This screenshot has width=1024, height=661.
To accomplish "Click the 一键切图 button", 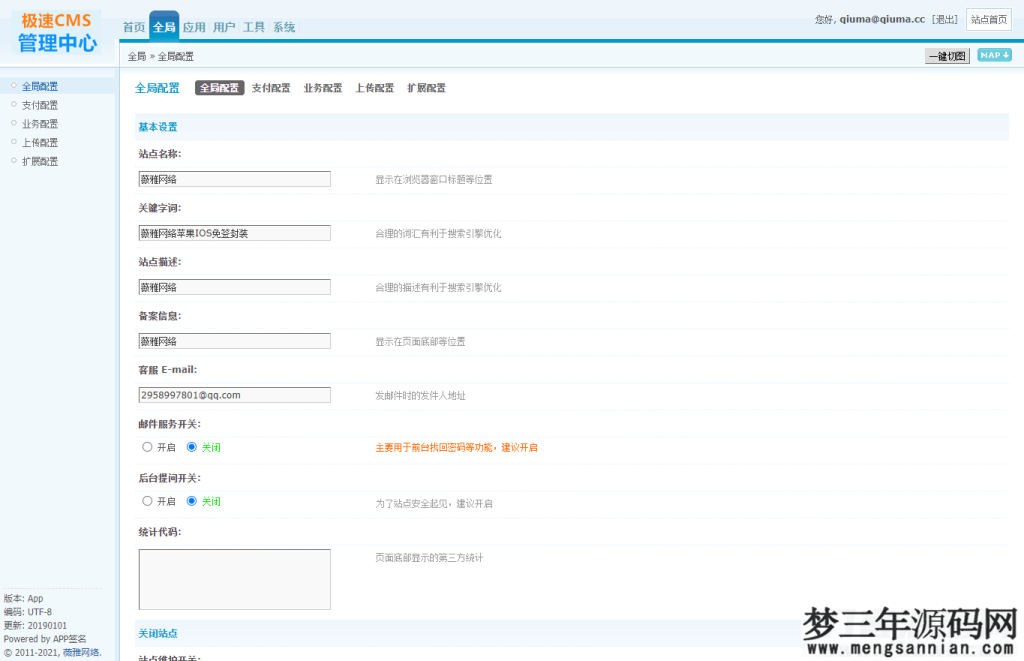I will tap(945, 56).
